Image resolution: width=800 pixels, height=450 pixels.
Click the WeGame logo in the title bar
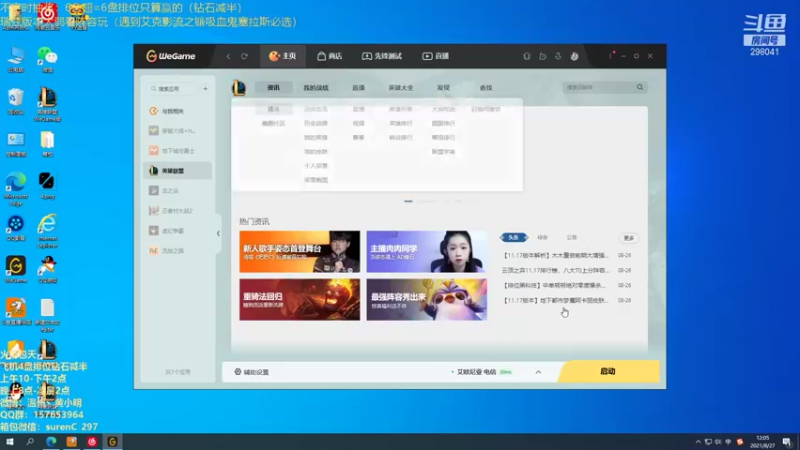click(170, 56)
